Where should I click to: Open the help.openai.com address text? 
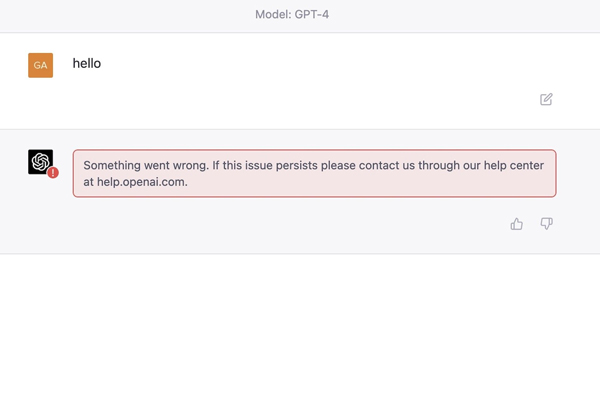tap(142, 182)
